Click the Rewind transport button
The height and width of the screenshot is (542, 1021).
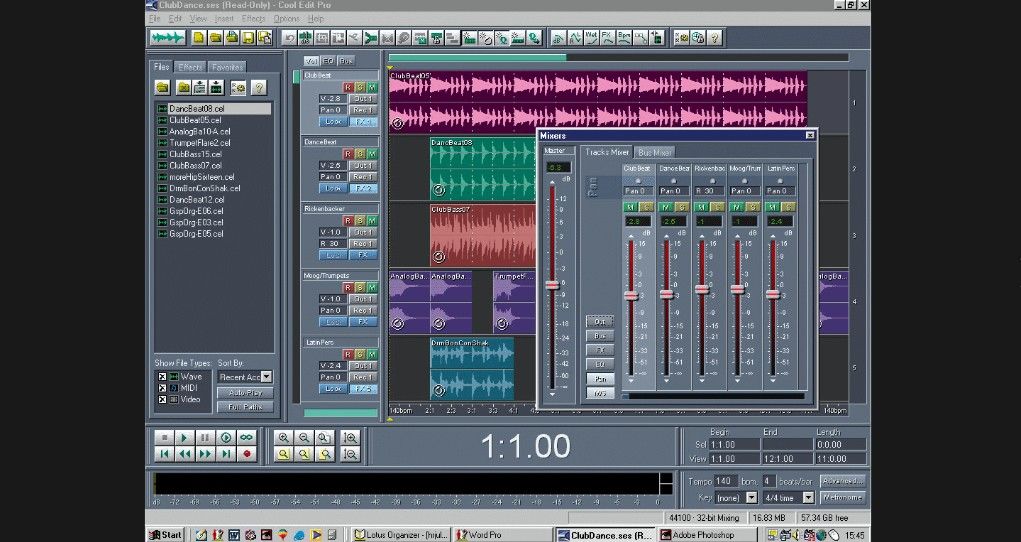pyautogui.click(x=184, y=454)
